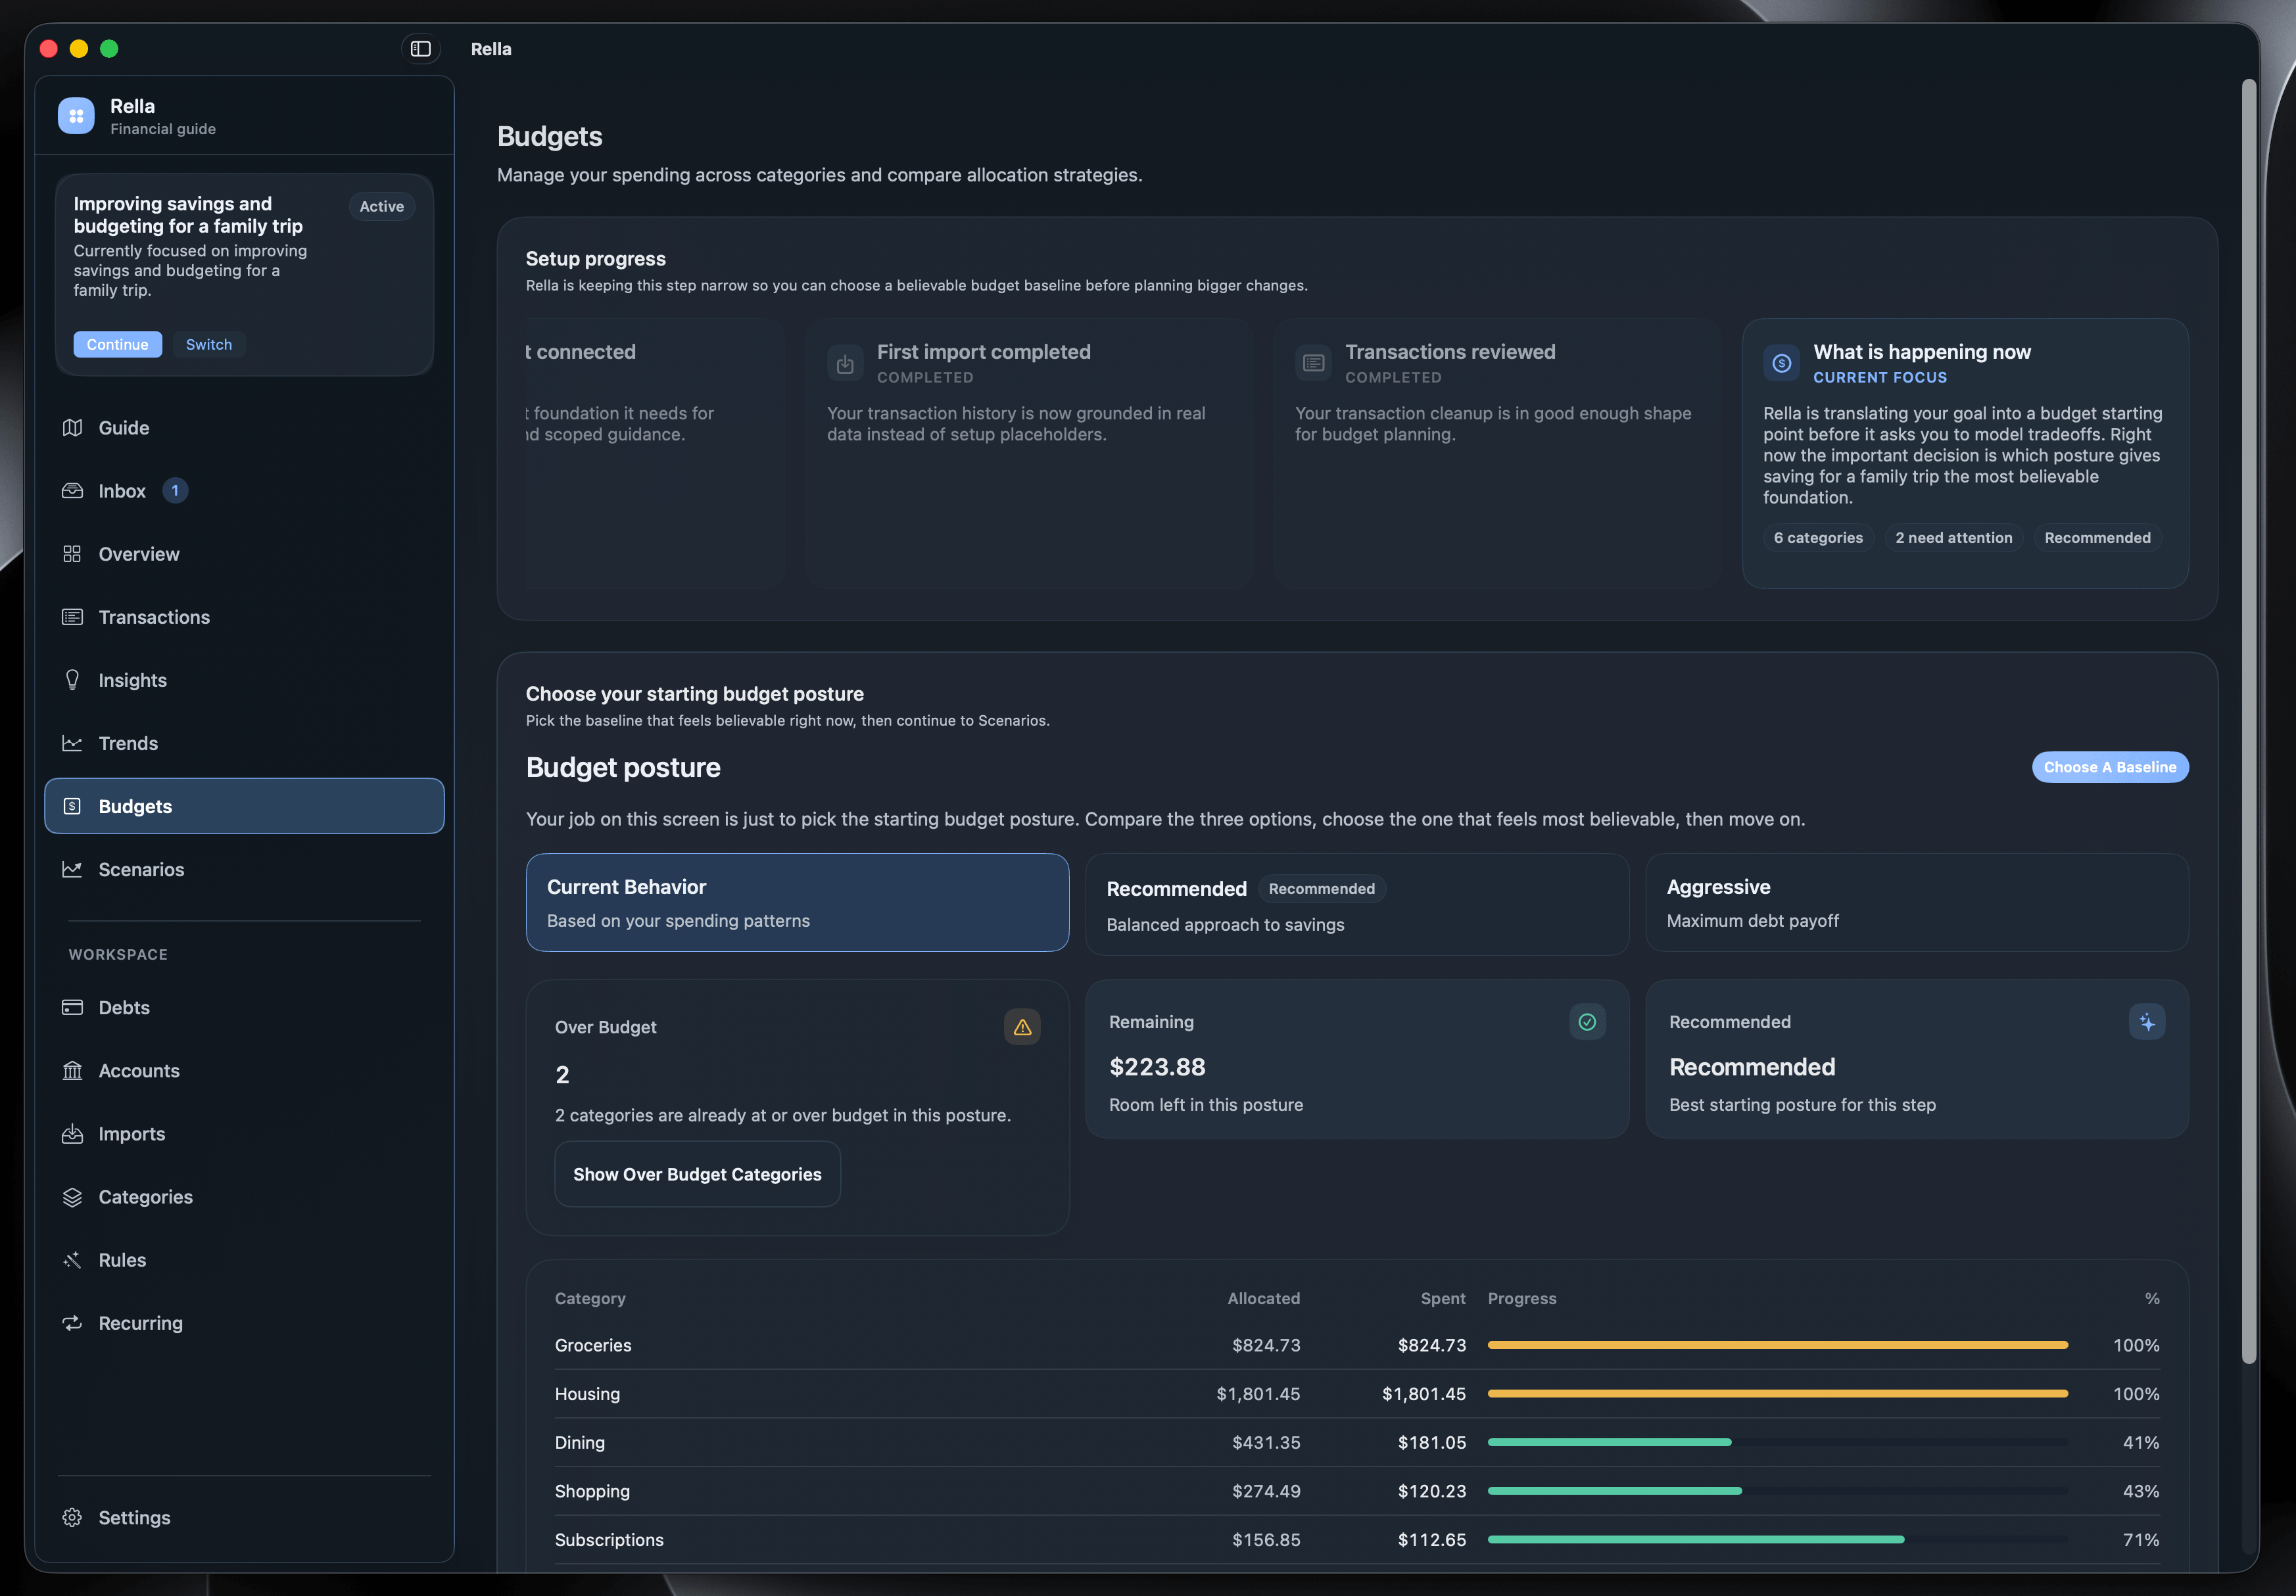
Task: Click the Recommended sparkle icon
Action: click(2147, 1022)
